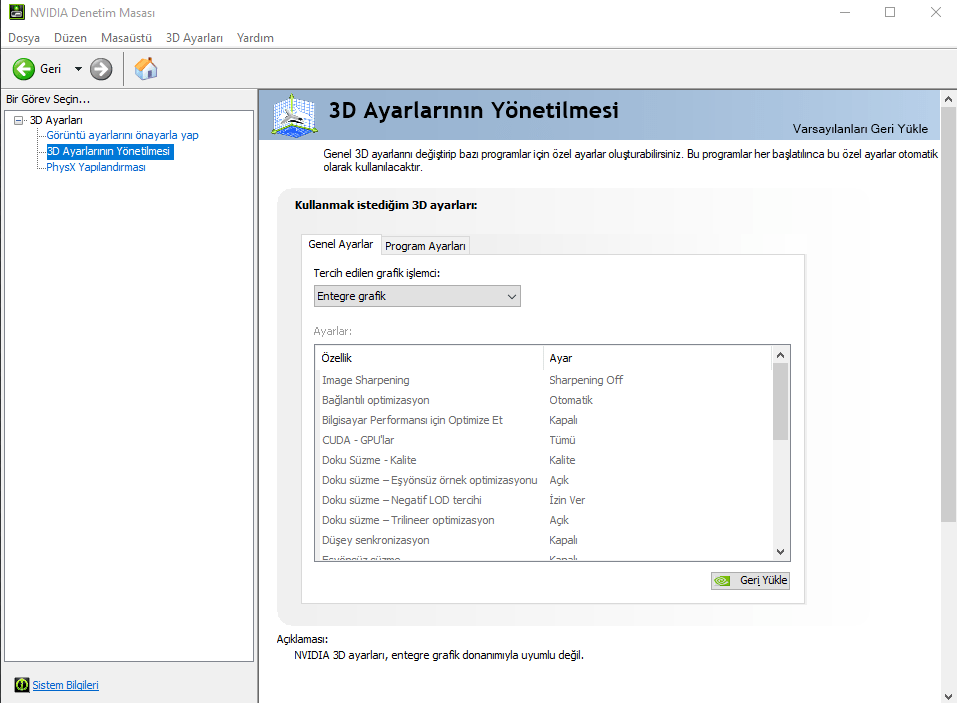Click the Sharpening Off value
Image resolution: width=957 pixels, height=703 pixels.
(x=586, y=380)
